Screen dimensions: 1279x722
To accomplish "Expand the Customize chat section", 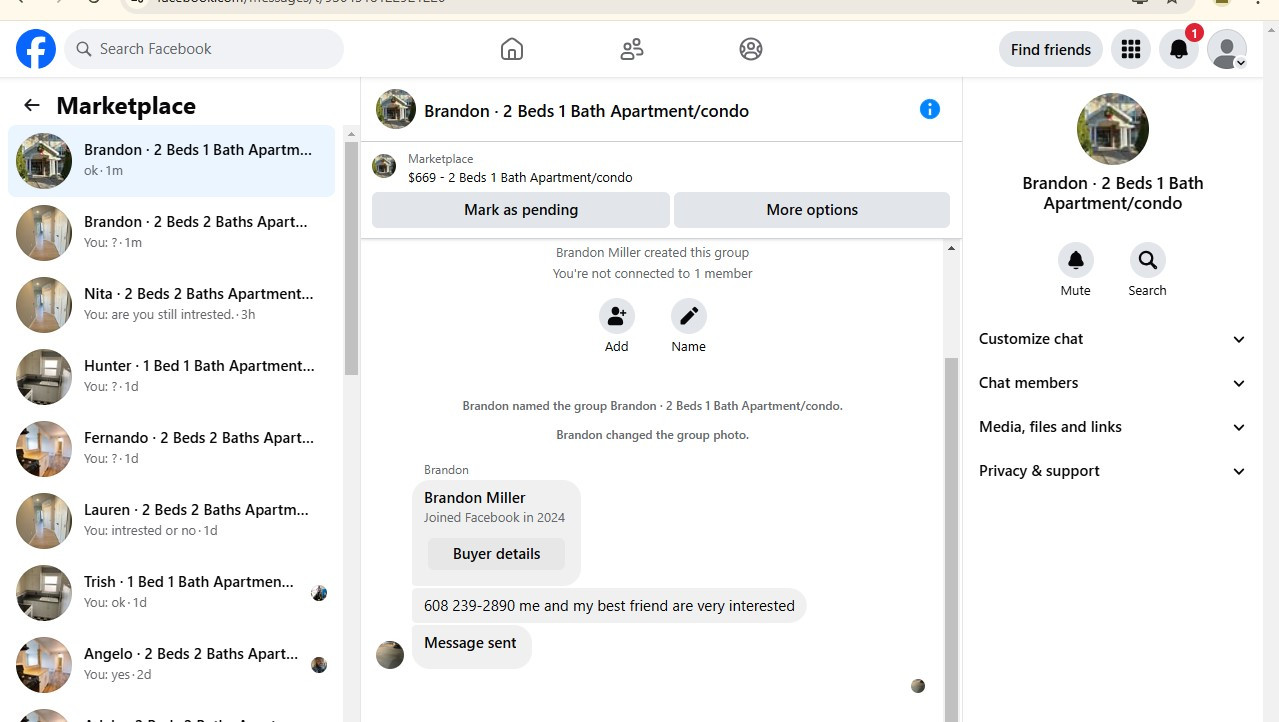I will tap(1112, 339).
